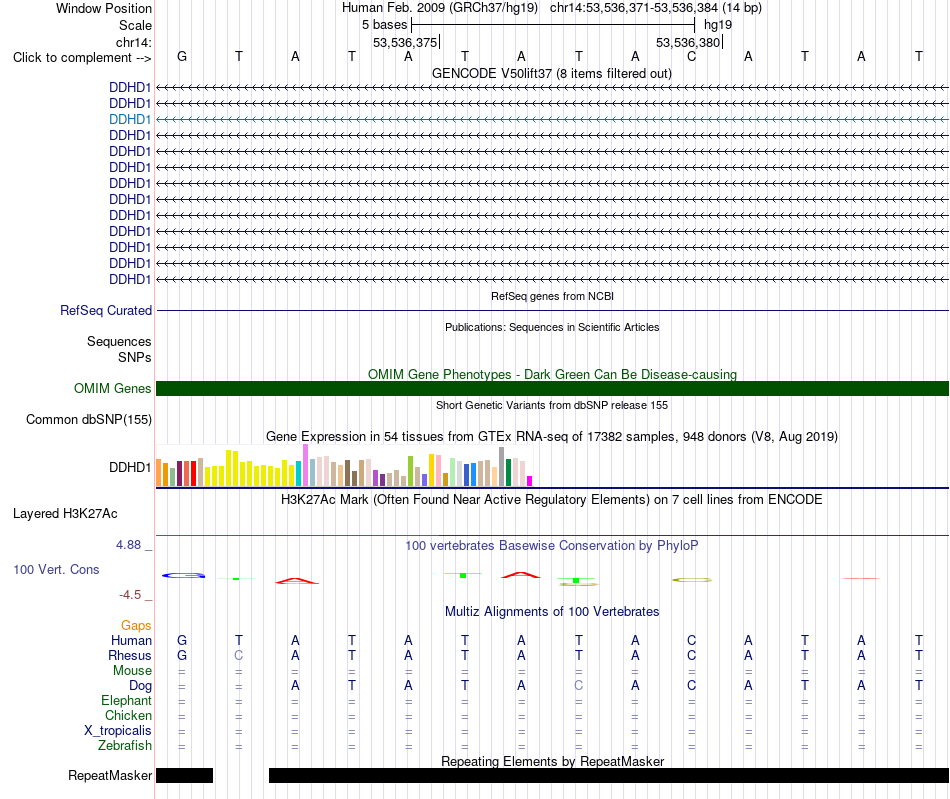Click the Window Position label
950x799 pixels.
(104, 8)
